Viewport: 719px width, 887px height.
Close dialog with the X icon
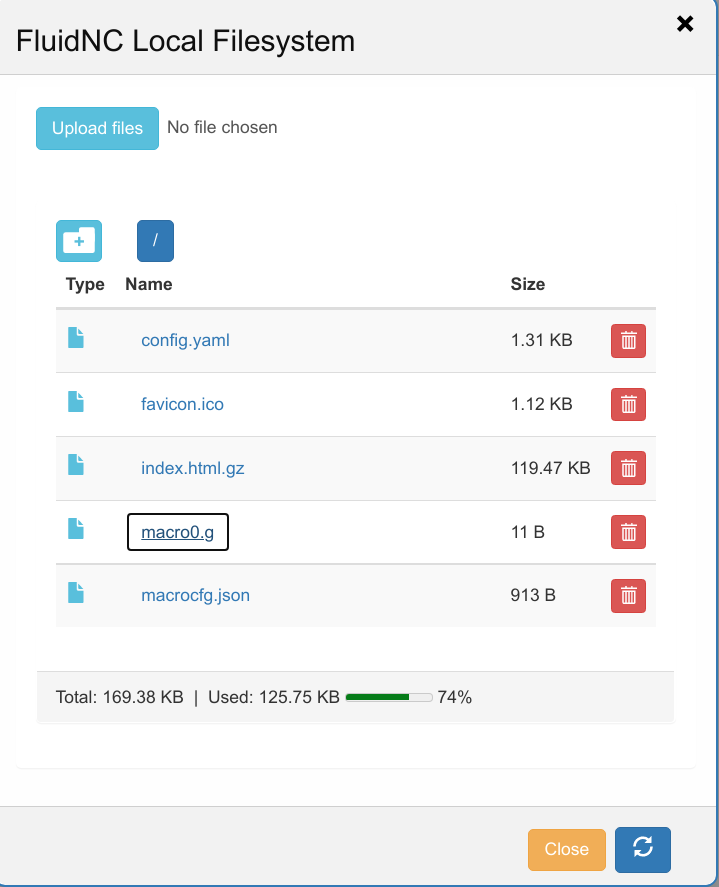pos(685,24)
